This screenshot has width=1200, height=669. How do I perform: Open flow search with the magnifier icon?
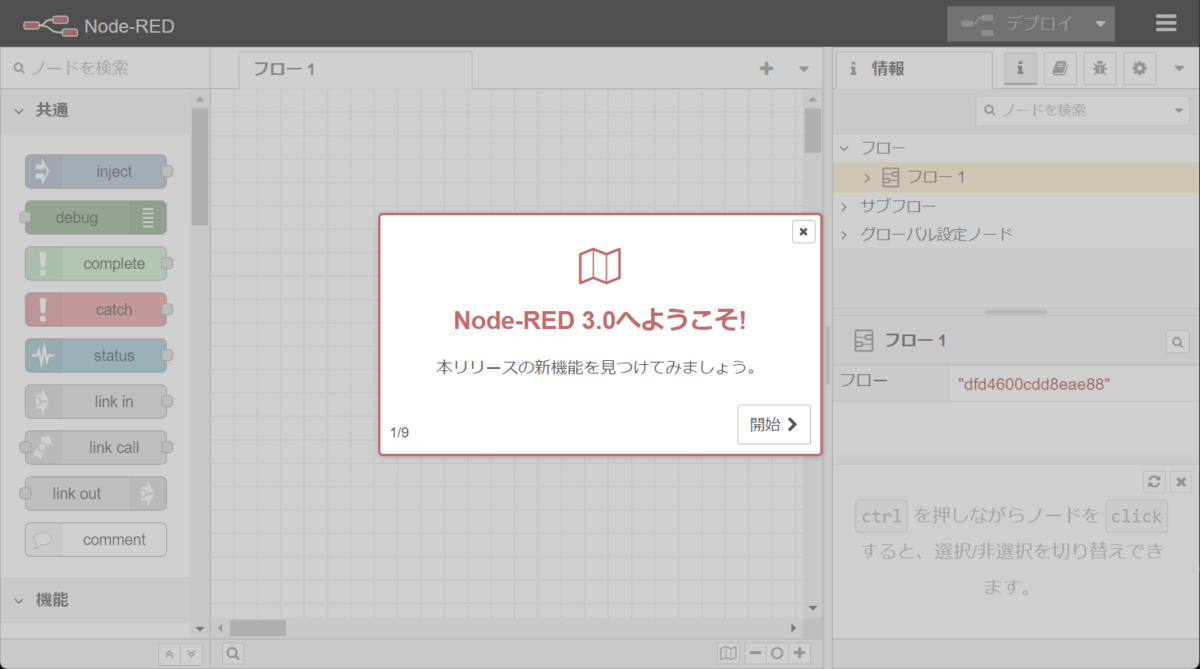[232, 653]
